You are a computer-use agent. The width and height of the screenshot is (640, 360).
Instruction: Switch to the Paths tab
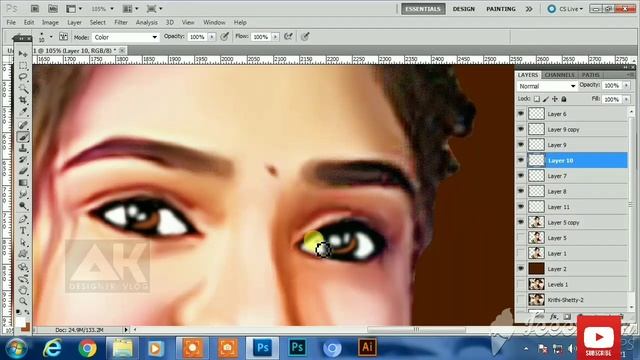pyautogui.click(x=591, y=75)
